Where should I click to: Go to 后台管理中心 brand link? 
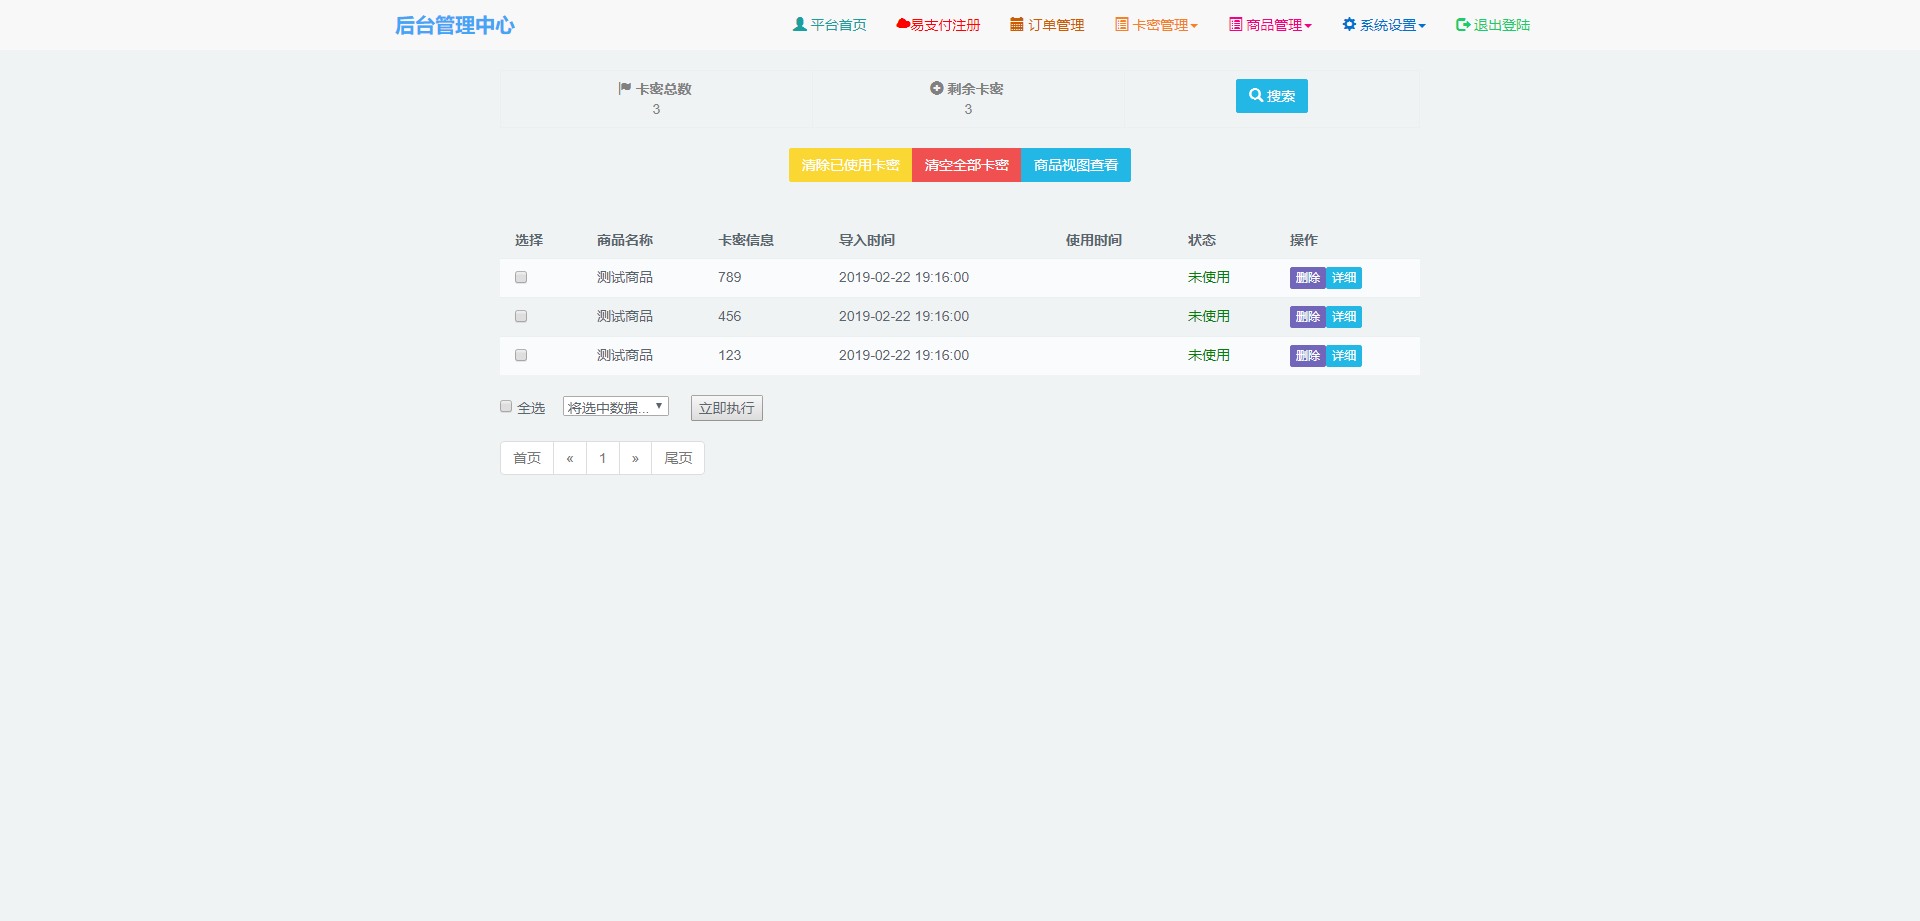454,25
